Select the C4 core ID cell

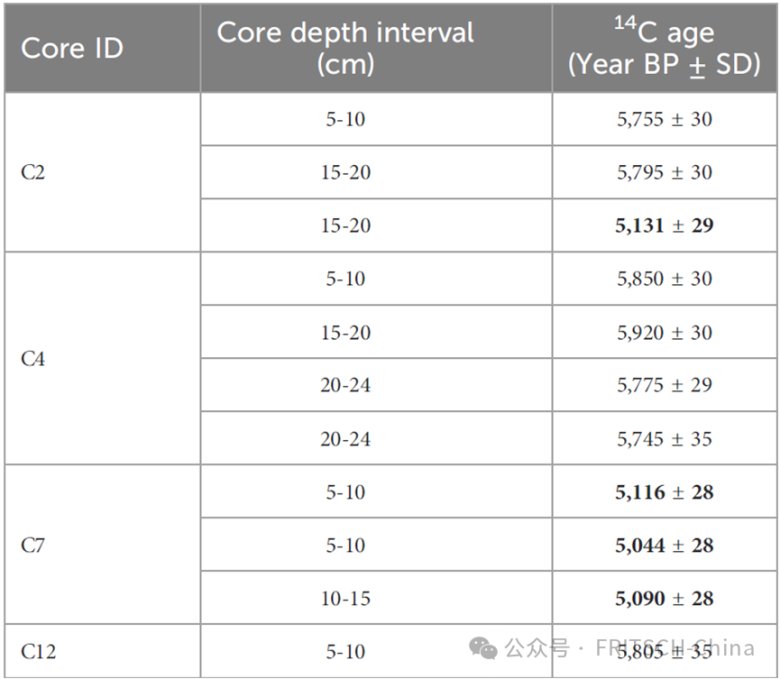[32, 359]
